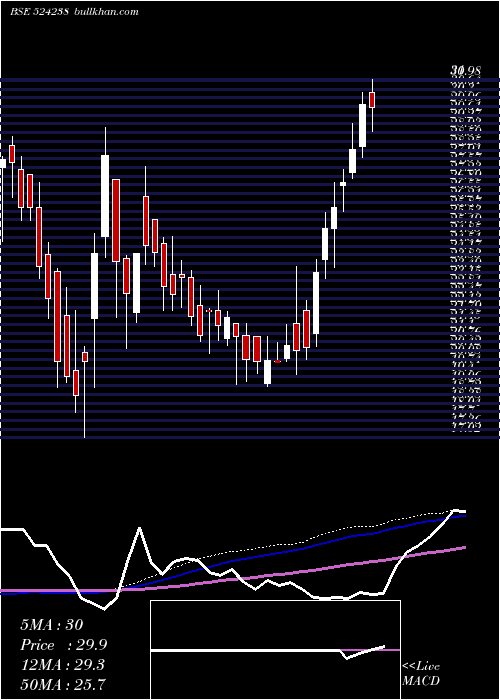Click the BSE 524288 stock code label
This screenshot has width=500, height=700.
pyautogui.click(x=39, y=12)
